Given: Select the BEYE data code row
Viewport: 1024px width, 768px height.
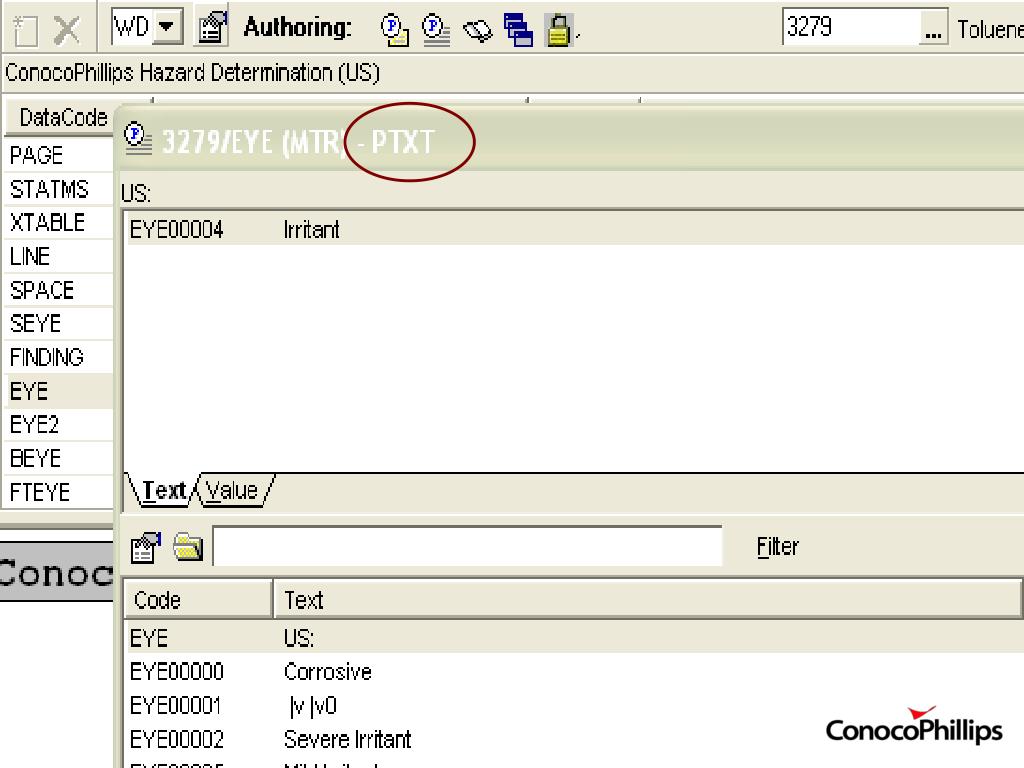Looking at the screenshot, I should point(59,458).
